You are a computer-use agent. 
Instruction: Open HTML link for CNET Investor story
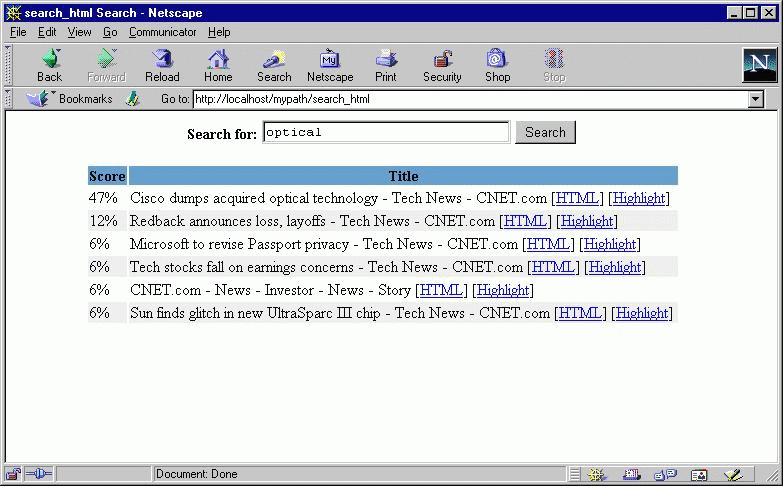pos(441,290)
